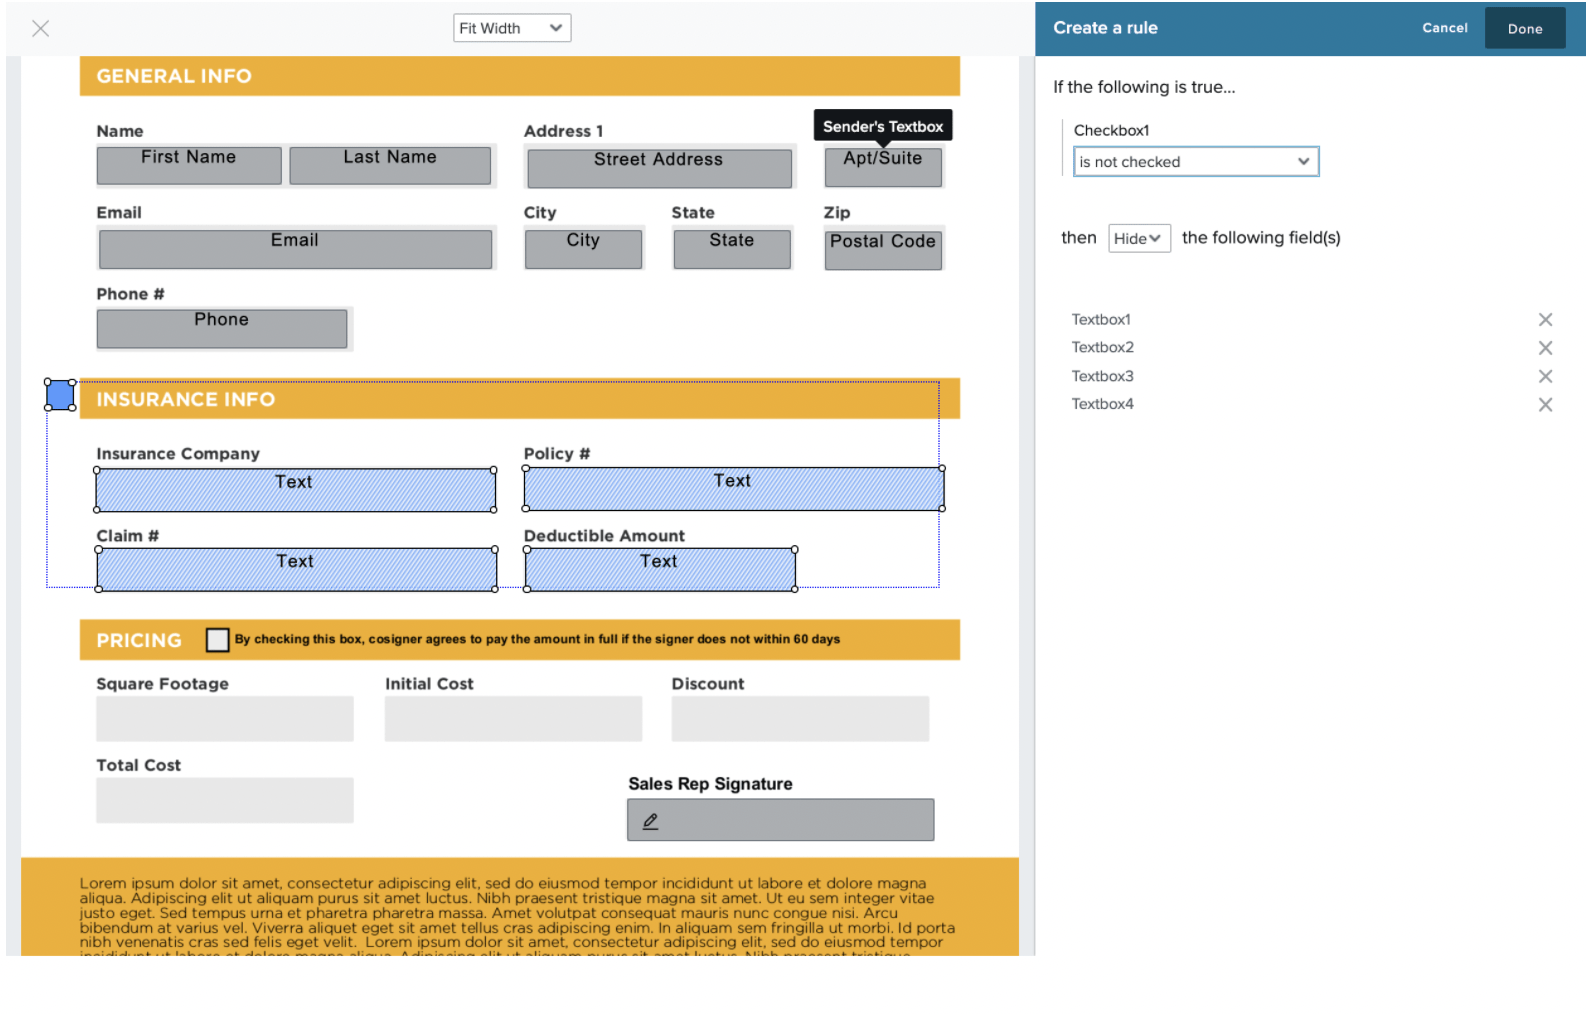This screenshot has width=1586, height=1014.
Task: Click the Apt/Suite field
Action: 882,167
